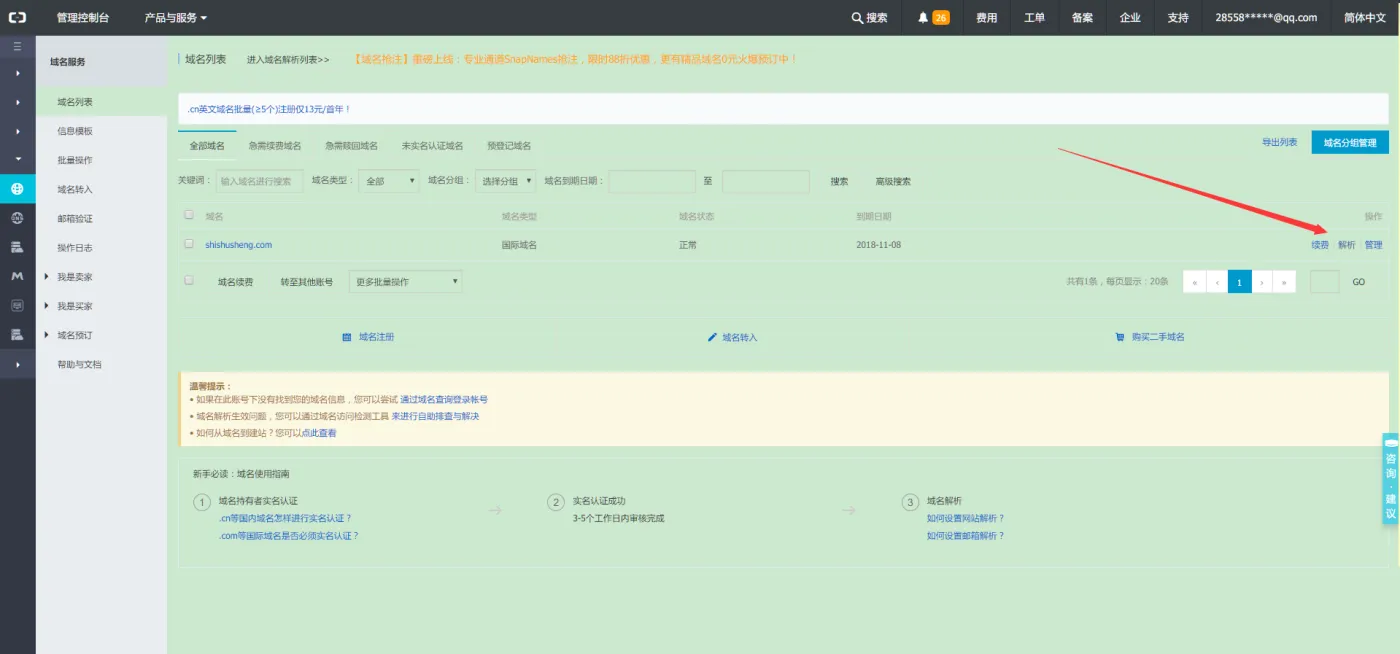Tick the checkbox for shishusheng.com row

[x=189, y=244]
